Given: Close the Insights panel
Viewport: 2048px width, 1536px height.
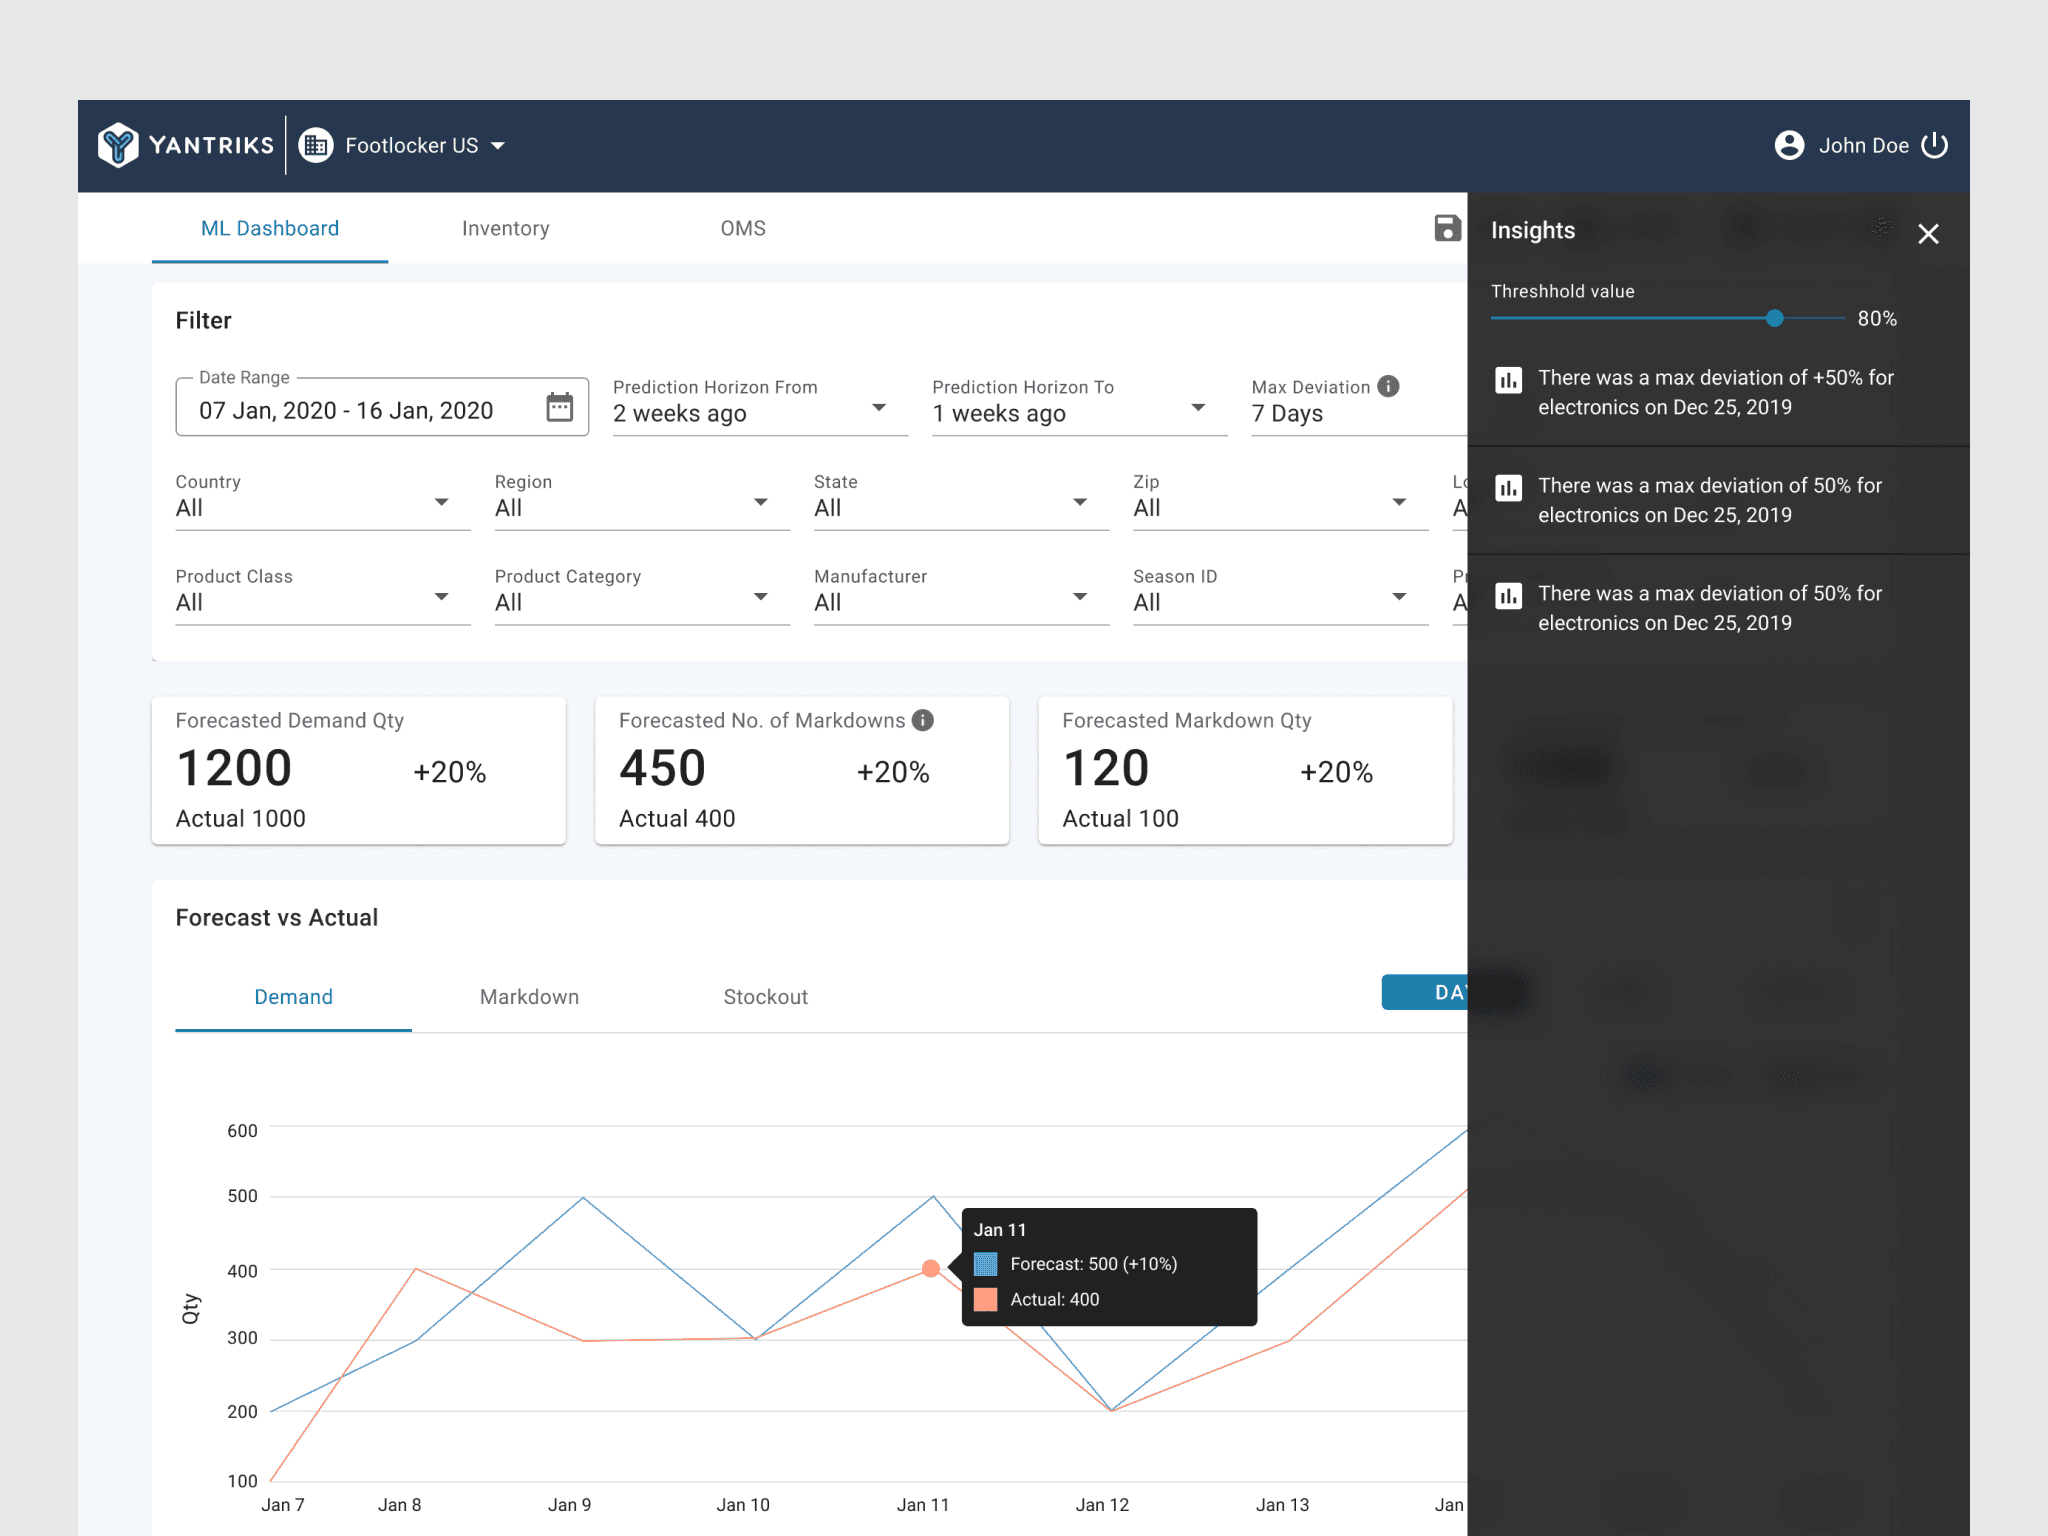Looking at the screenshot, I should pyautogui.click(x=1928, y=234).
